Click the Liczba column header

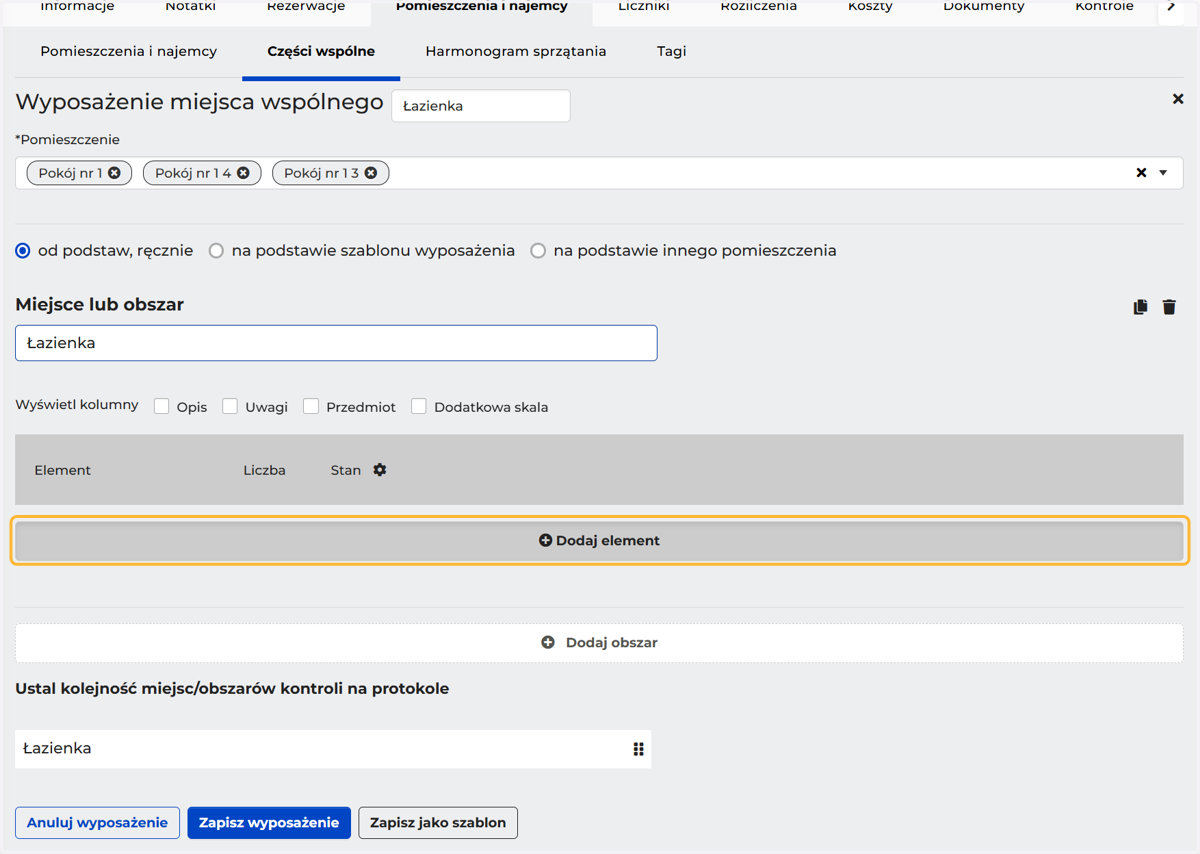(264, 470)
